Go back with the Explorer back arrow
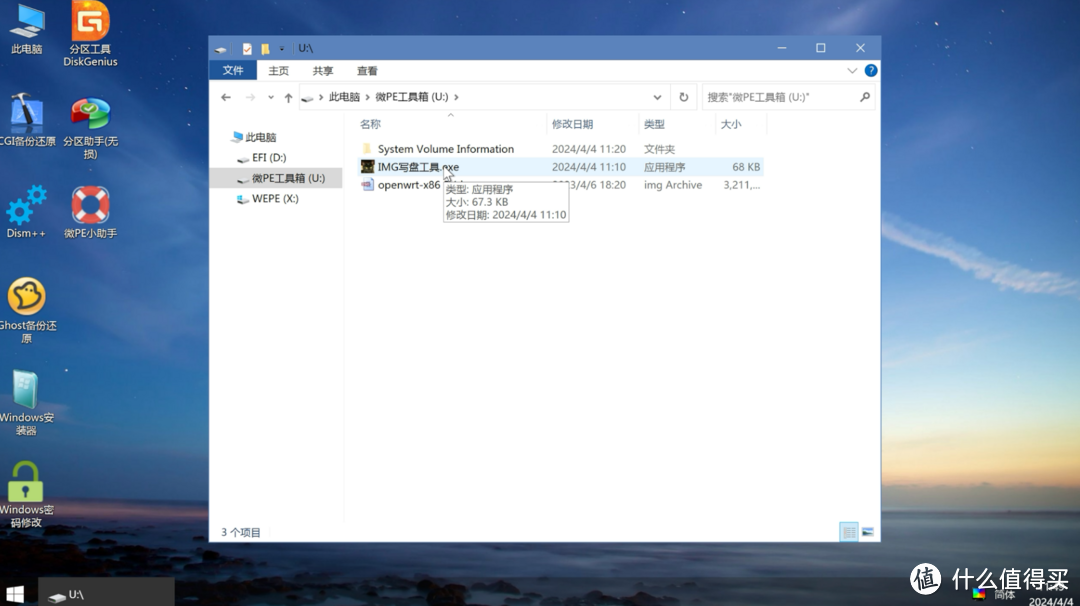Viewport: 1080px width, 606px height. tap(226, 97)
